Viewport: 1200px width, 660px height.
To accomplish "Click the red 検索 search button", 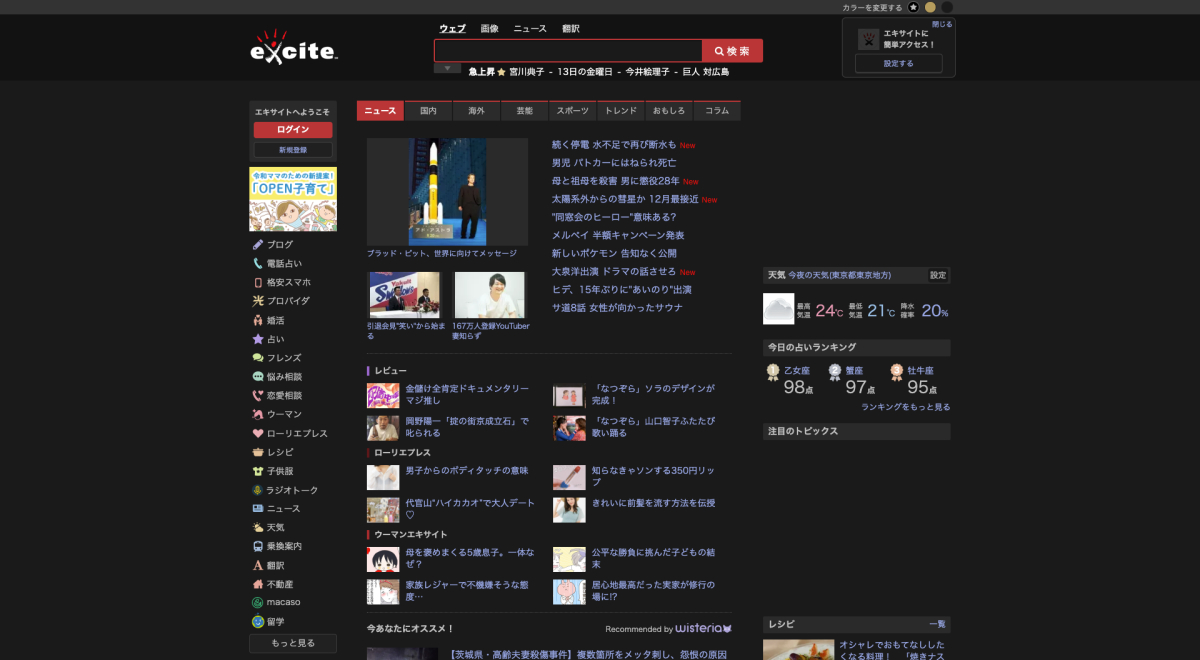I will [x=732, y=51].
